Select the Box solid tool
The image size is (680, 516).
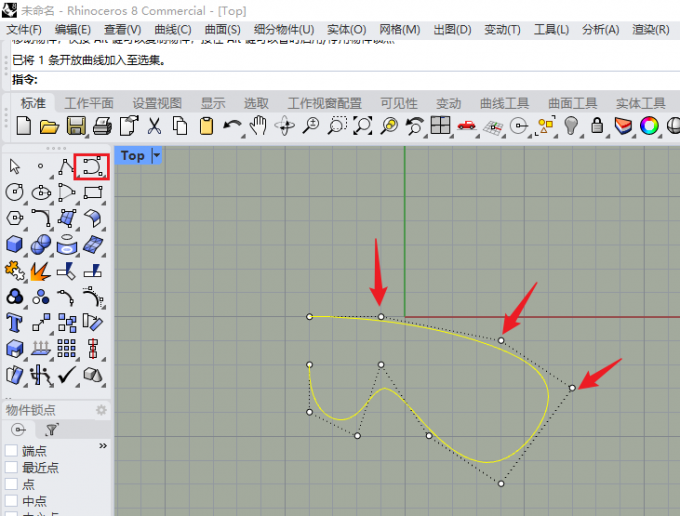pos(15,244)
